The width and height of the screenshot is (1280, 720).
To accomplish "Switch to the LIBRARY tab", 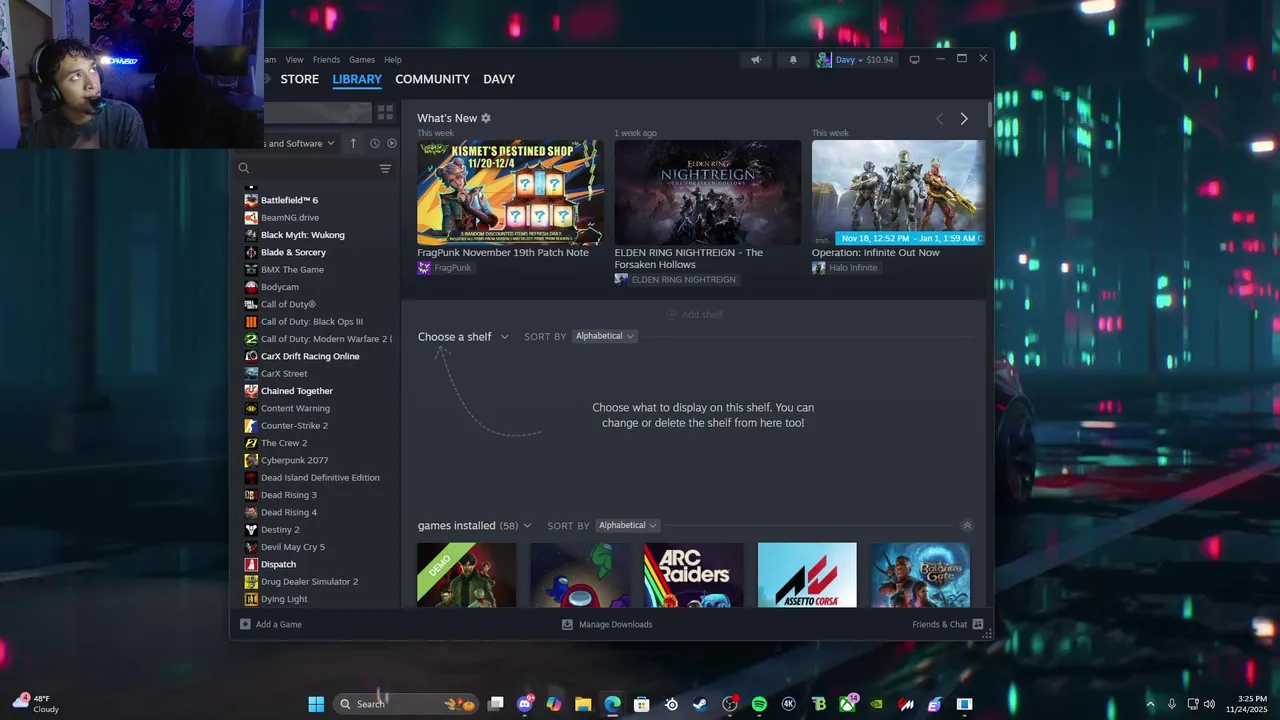I will [357, 79].
